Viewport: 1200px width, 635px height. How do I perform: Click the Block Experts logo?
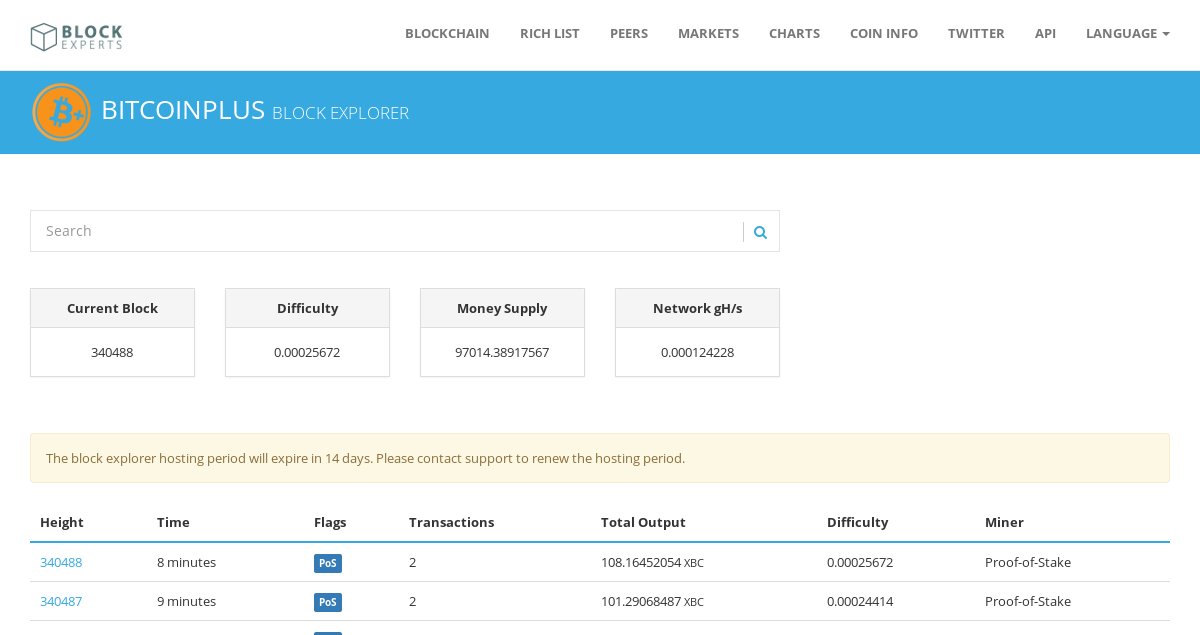pyautogui.click(x=76, y=36)
